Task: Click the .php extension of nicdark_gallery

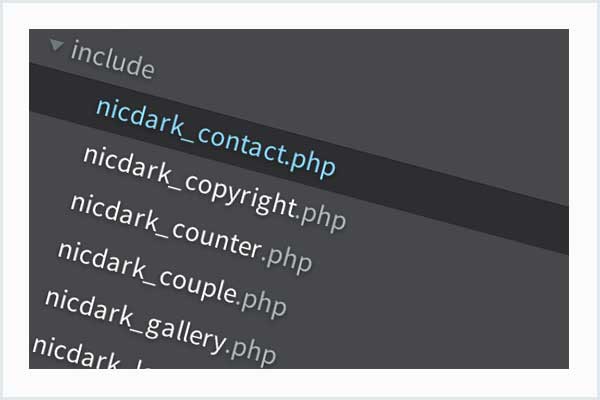Action: coord(251,349)
